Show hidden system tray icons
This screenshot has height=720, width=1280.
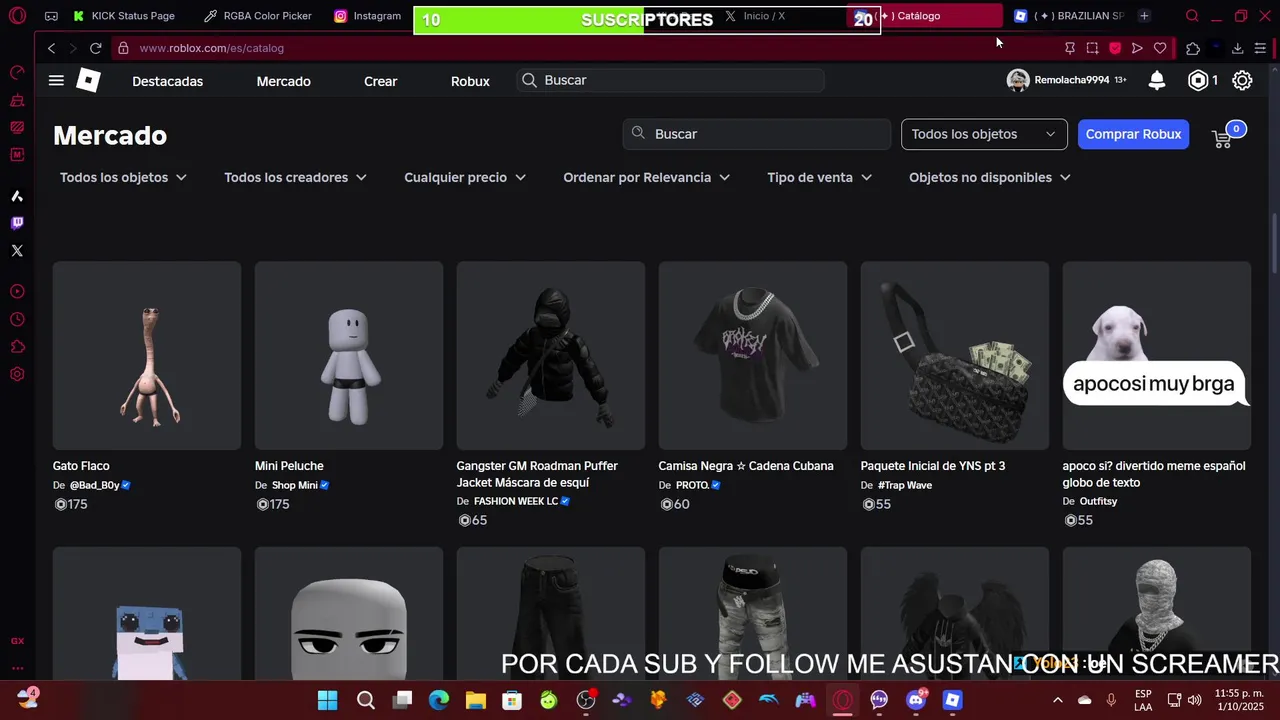[1058, 700]
